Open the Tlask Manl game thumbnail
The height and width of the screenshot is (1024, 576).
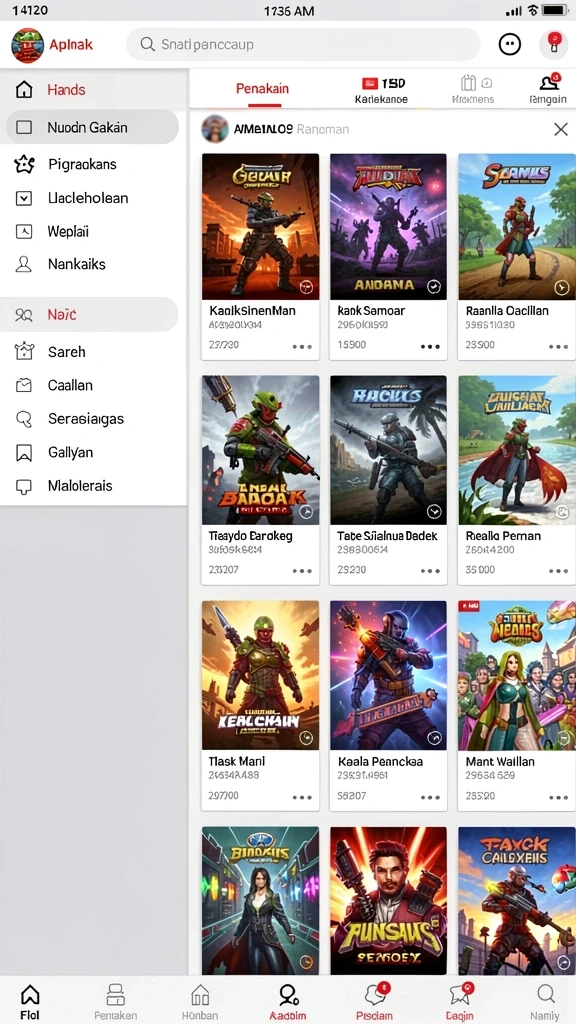tap(261, 675)
